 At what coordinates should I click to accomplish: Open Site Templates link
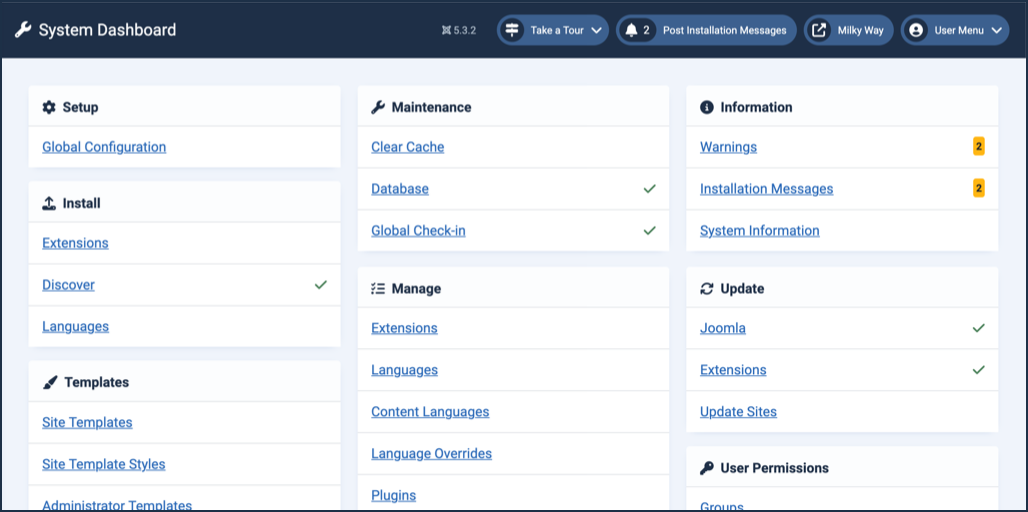pos(87,422)
